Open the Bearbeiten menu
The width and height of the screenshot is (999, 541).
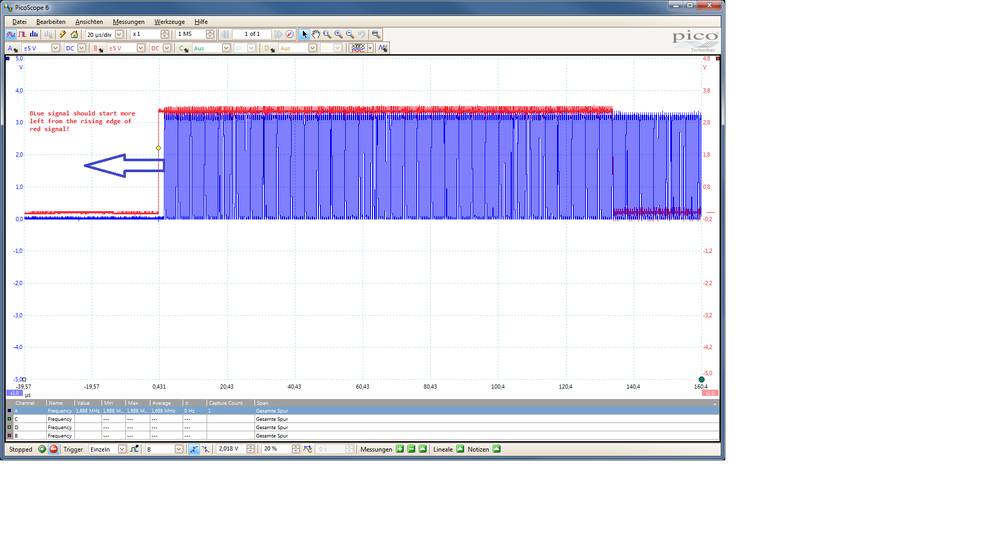(x=51, y=22)
